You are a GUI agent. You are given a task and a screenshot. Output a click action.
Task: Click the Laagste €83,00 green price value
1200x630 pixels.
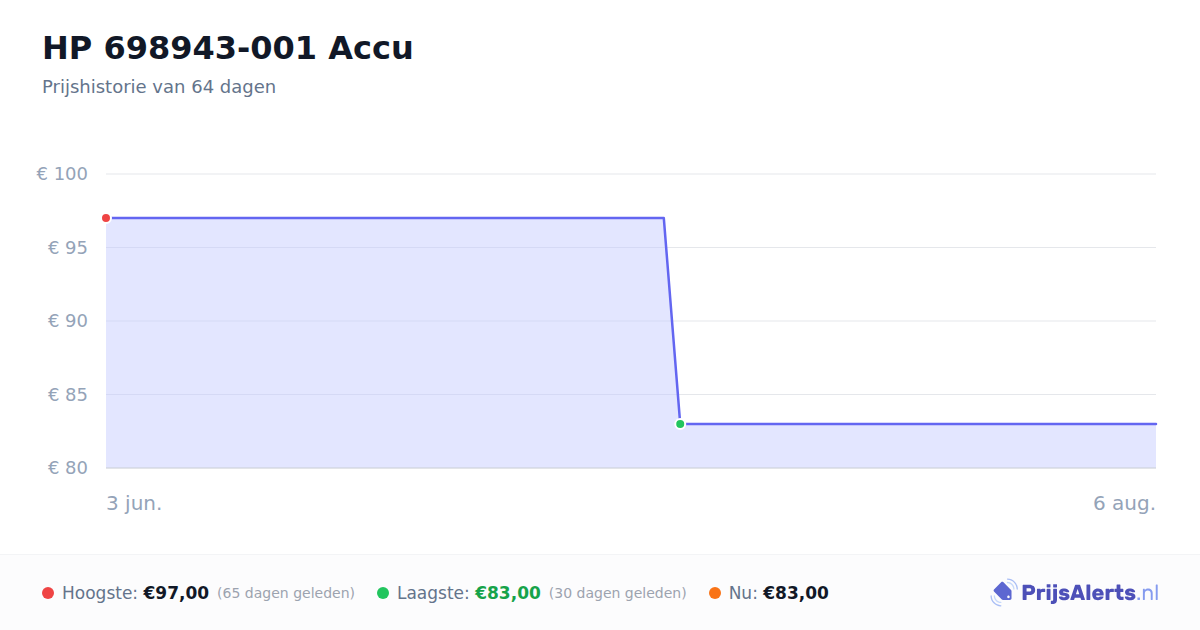508,593
